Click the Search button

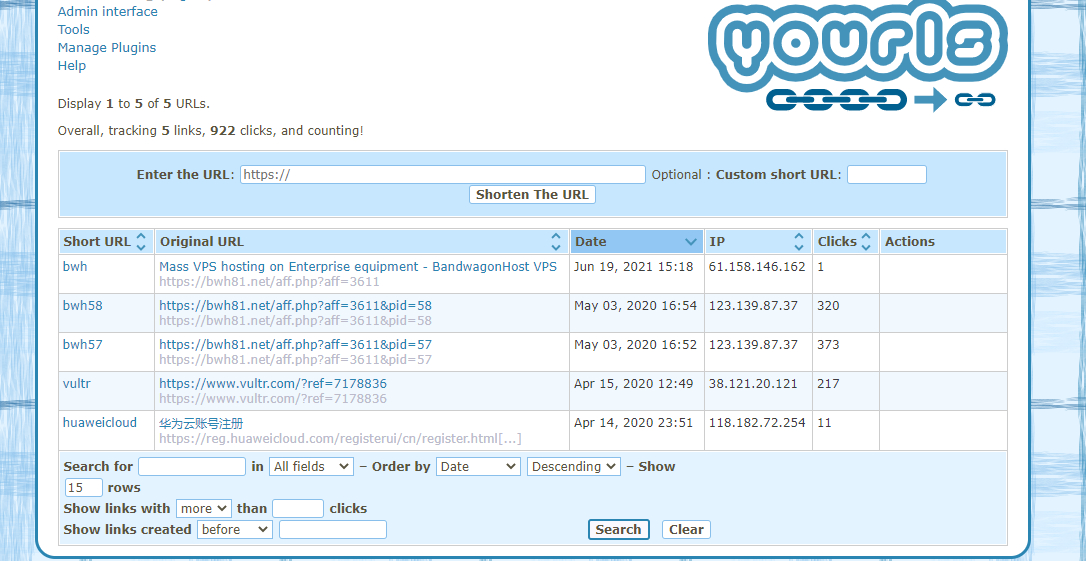click(618, 530)
